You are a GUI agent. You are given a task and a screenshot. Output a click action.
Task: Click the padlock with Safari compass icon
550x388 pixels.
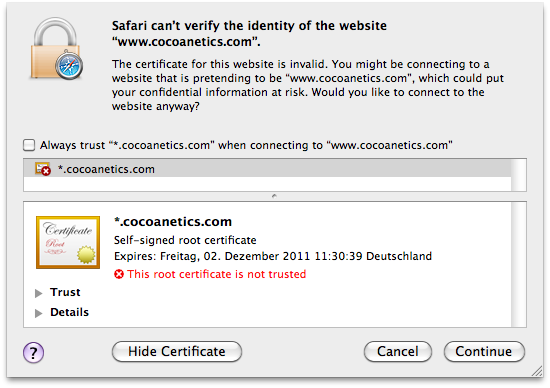pyautogui.click(x=56, y=48)
